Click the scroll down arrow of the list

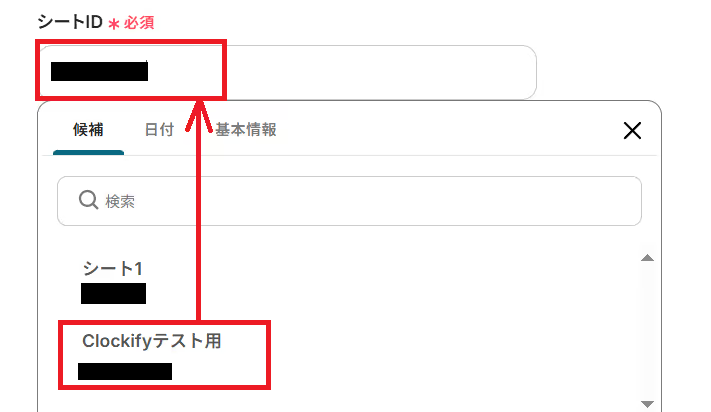pos(647,403)
